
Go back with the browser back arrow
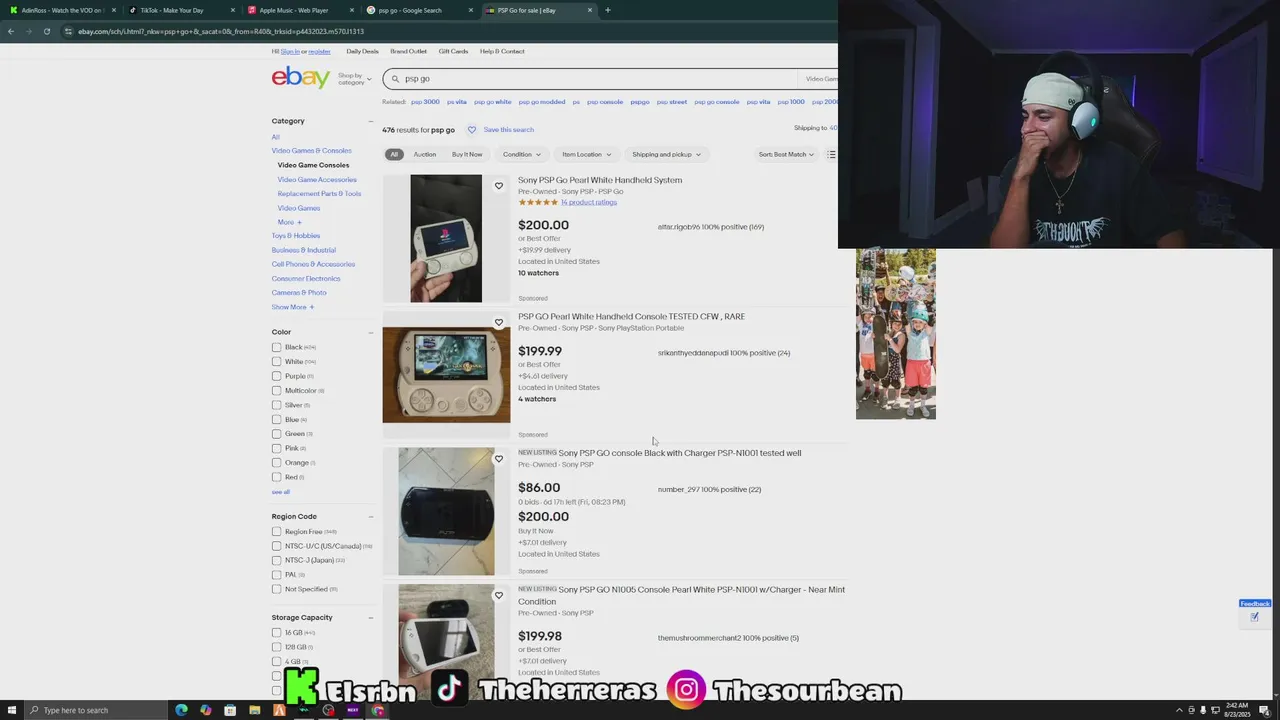(x=10, y=31)
